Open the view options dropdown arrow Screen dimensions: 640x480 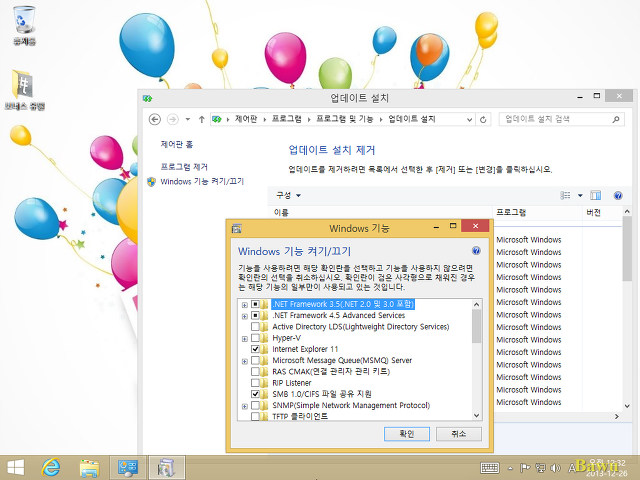click(x=580, y=196)
